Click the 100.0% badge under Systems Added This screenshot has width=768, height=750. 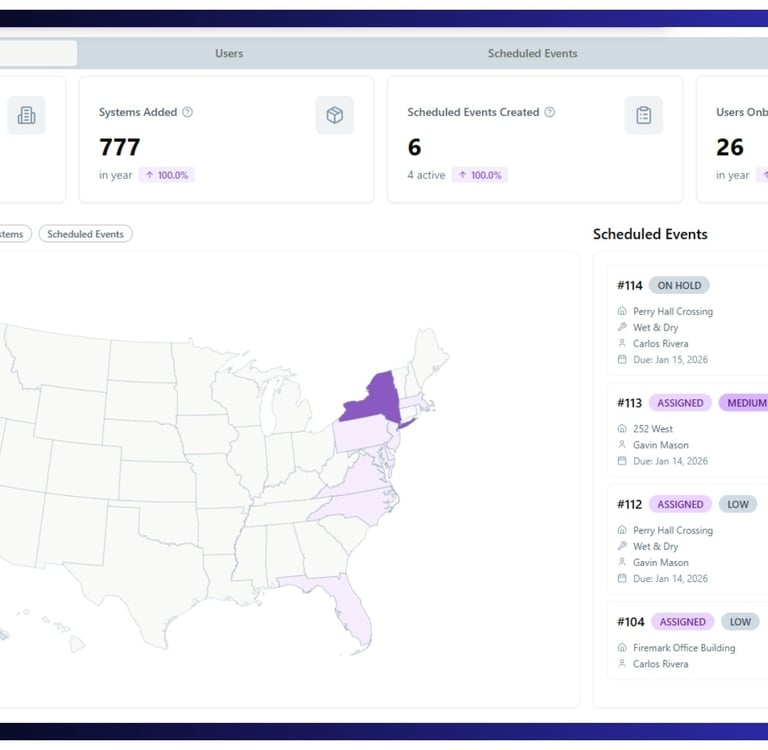pos(166,175)
